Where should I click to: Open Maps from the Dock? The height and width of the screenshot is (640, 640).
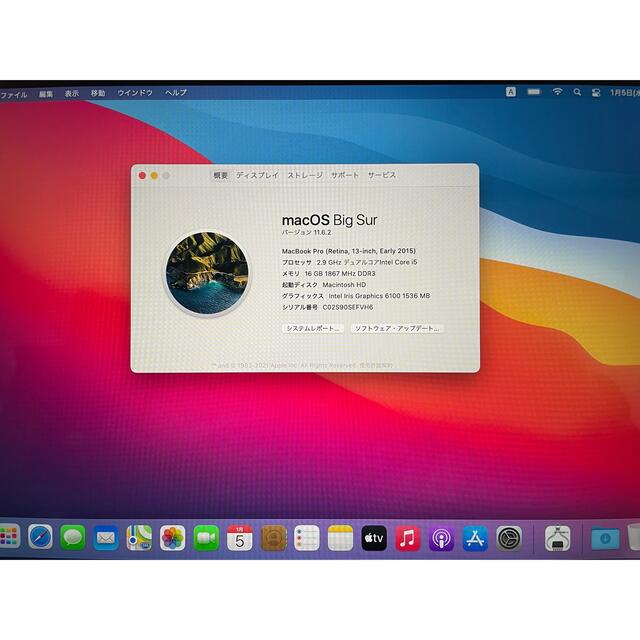click(139, 538)
